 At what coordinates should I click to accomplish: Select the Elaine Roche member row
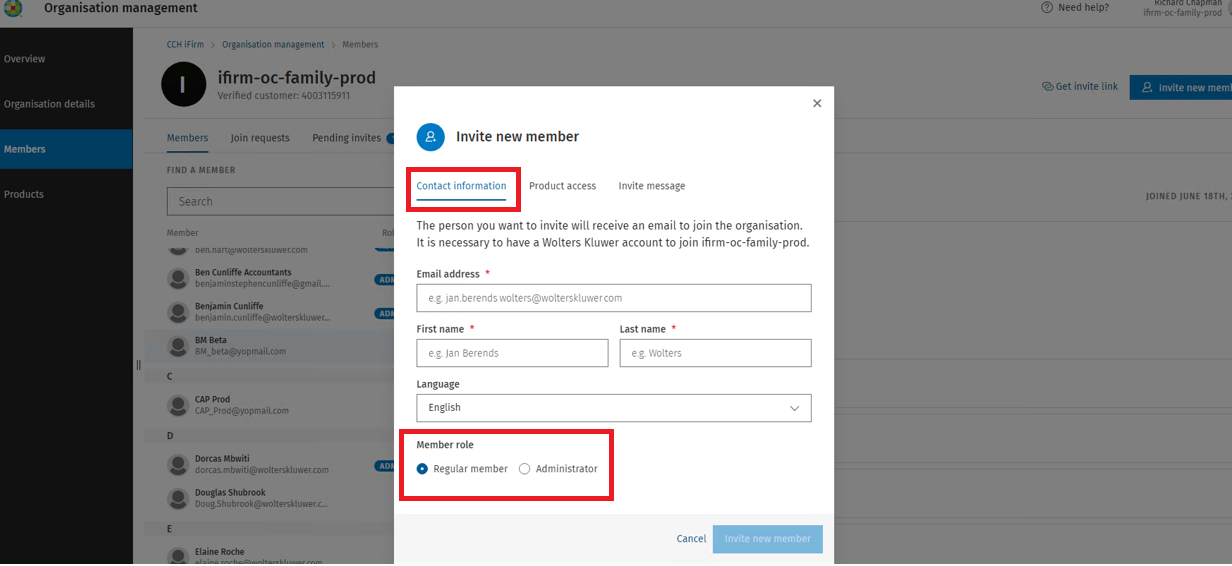click(270, 556)
